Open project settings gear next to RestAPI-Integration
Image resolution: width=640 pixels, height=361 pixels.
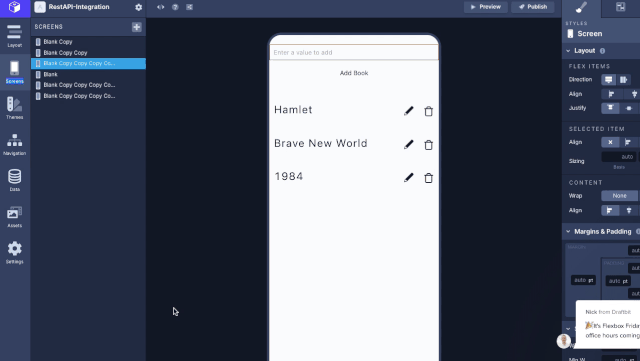point(139,7)
